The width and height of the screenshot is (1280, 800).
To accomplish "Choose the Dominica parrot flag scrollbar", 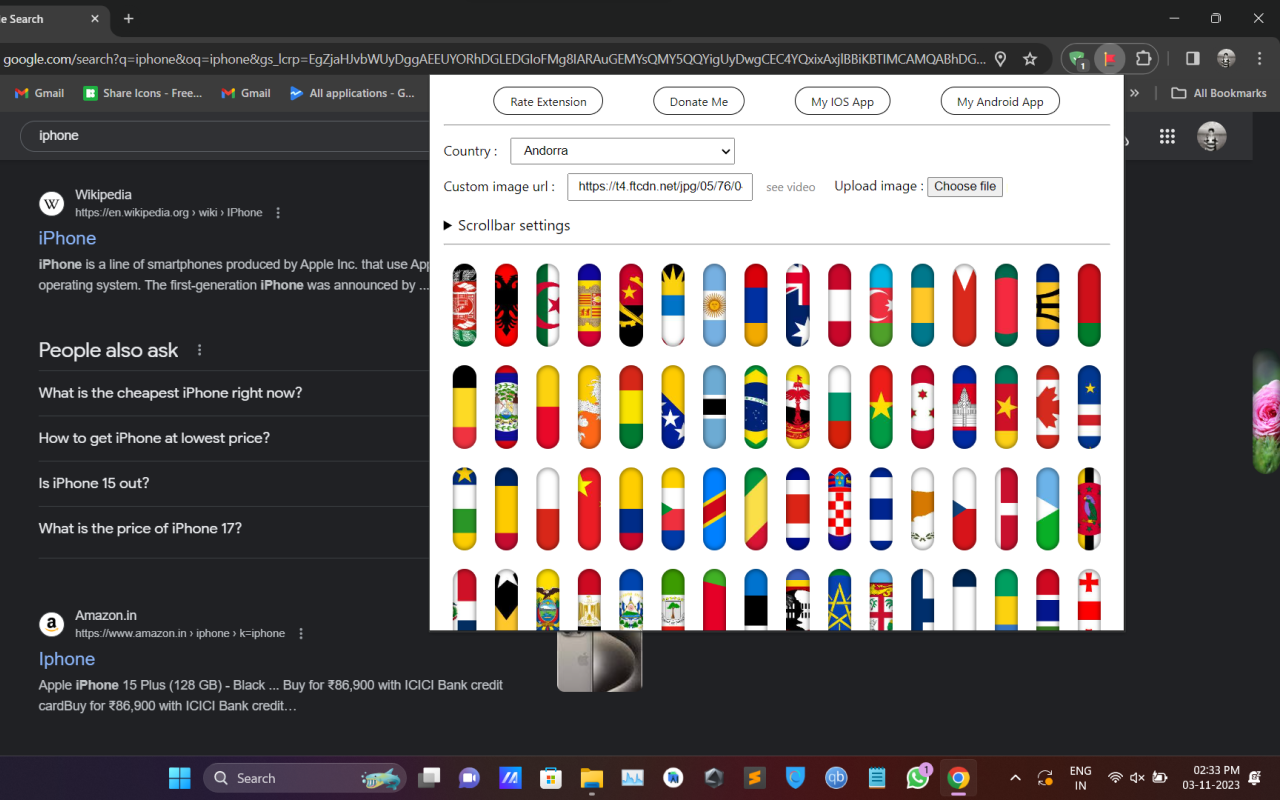I will tap(1089, 509).
